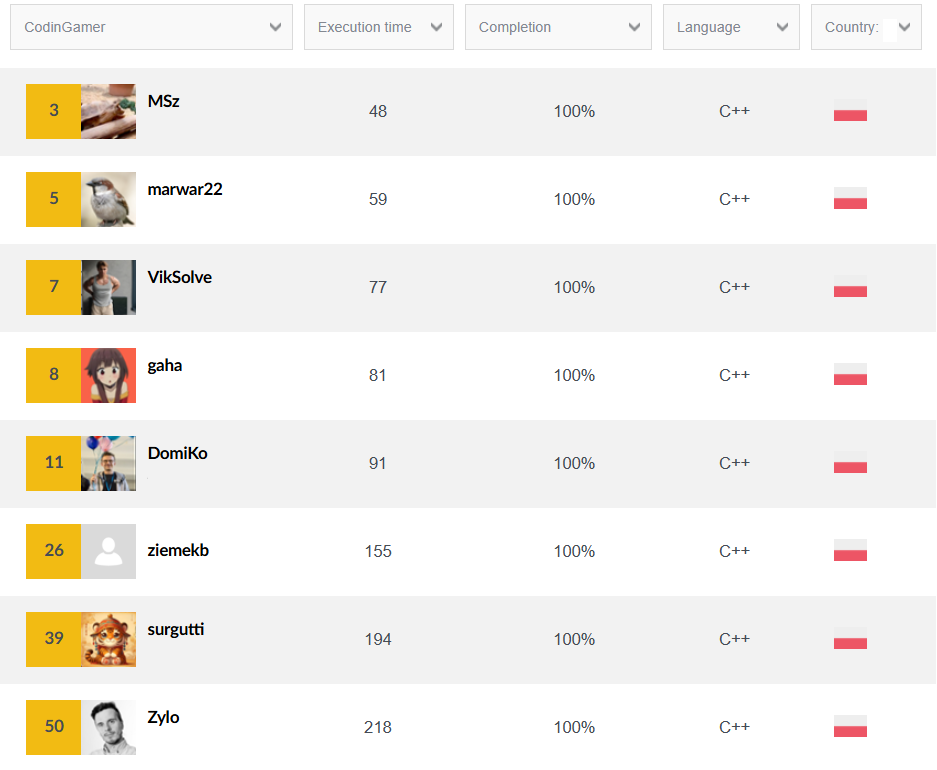Visit the marwar22 profile link
Screen dimensions: 937x770
click(x=185, y=189)
